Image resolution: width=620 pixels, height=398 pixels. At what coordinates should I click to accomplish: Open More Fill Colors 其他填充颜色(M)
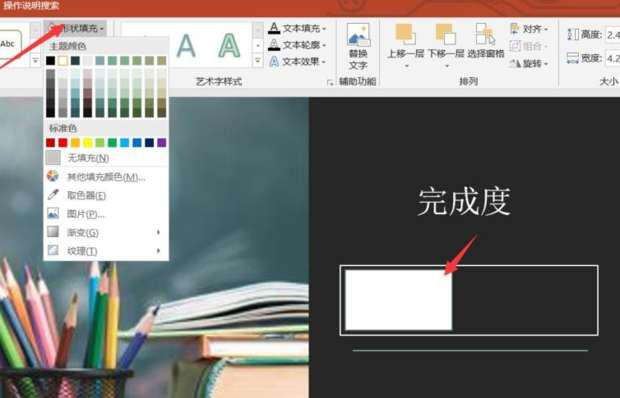(106, 177)
